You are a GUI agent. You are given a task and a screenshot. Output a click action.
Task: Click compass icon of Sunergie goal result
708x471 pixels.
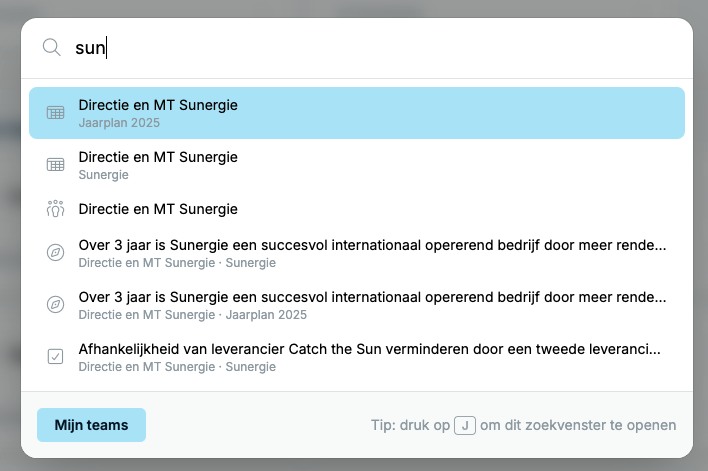(x=56, y=252)
